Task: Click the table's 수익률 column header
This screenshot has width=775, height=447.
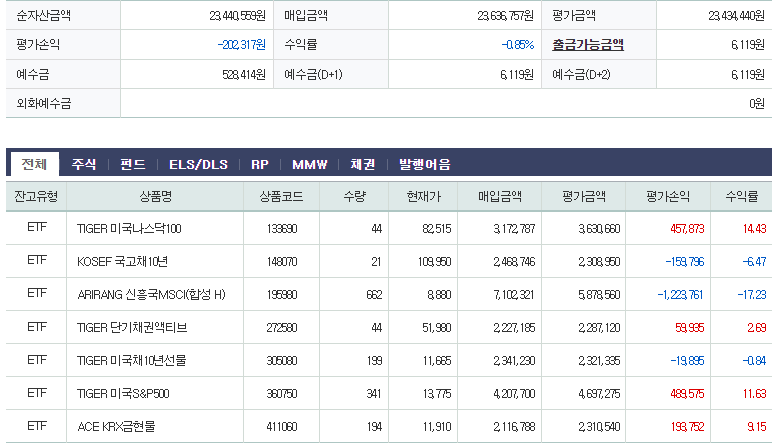Action: point(741,197)
